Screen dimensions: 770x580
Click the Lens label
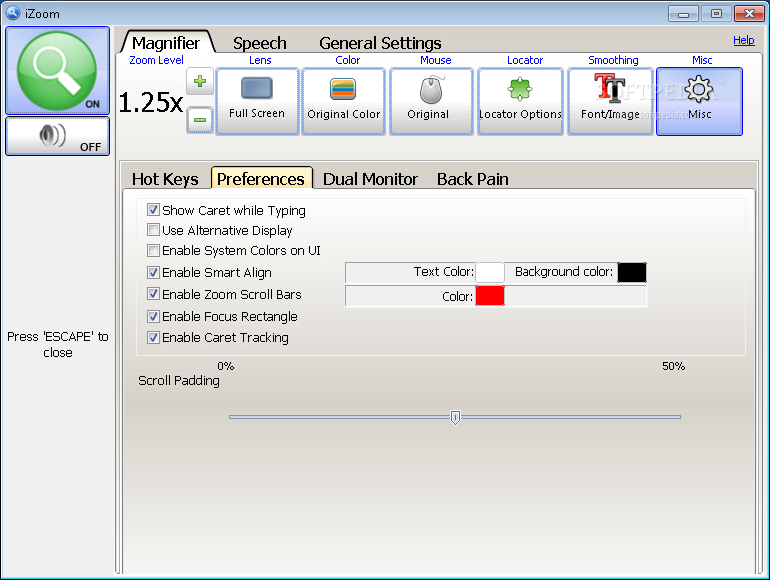point(260,60)
